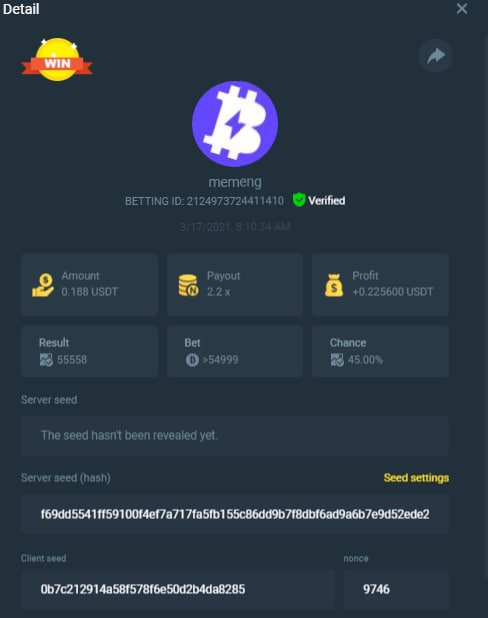Click the Amount hand-coin icon

(43, 285)
